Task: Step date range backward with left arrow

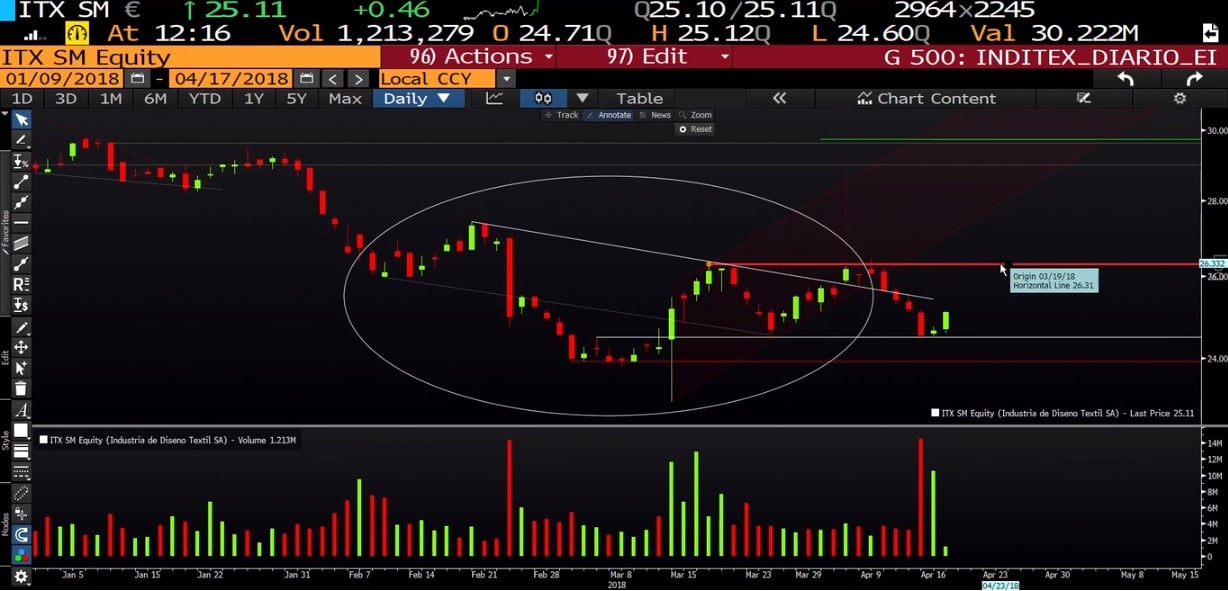Action: pos(333,79)
